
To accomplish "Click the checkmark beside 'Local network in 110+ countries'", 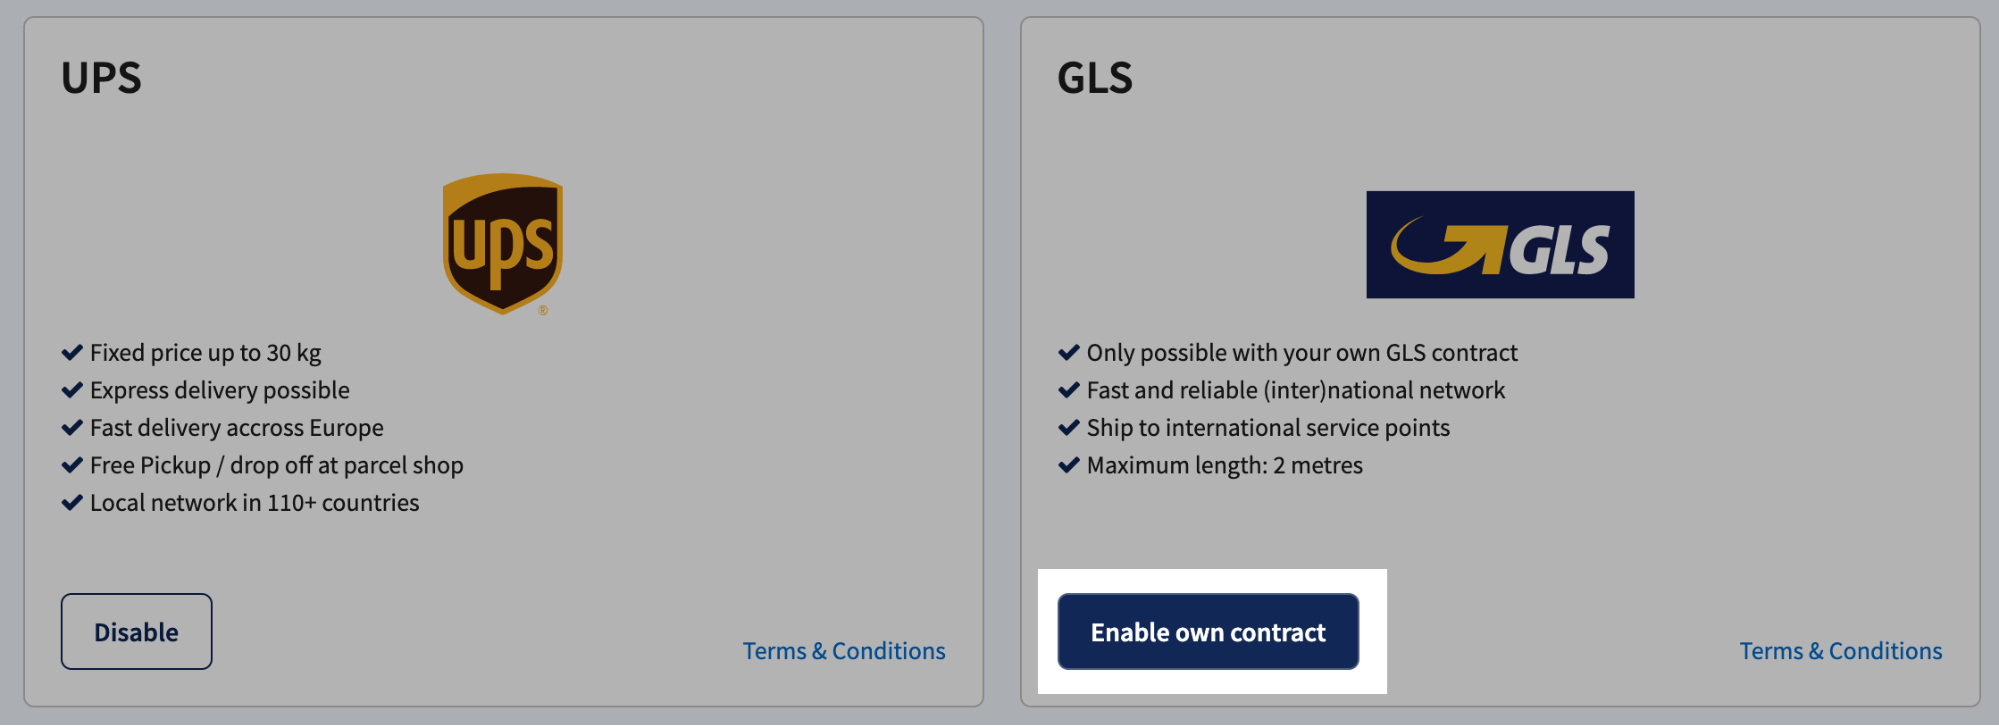I will tap(71, 502).
